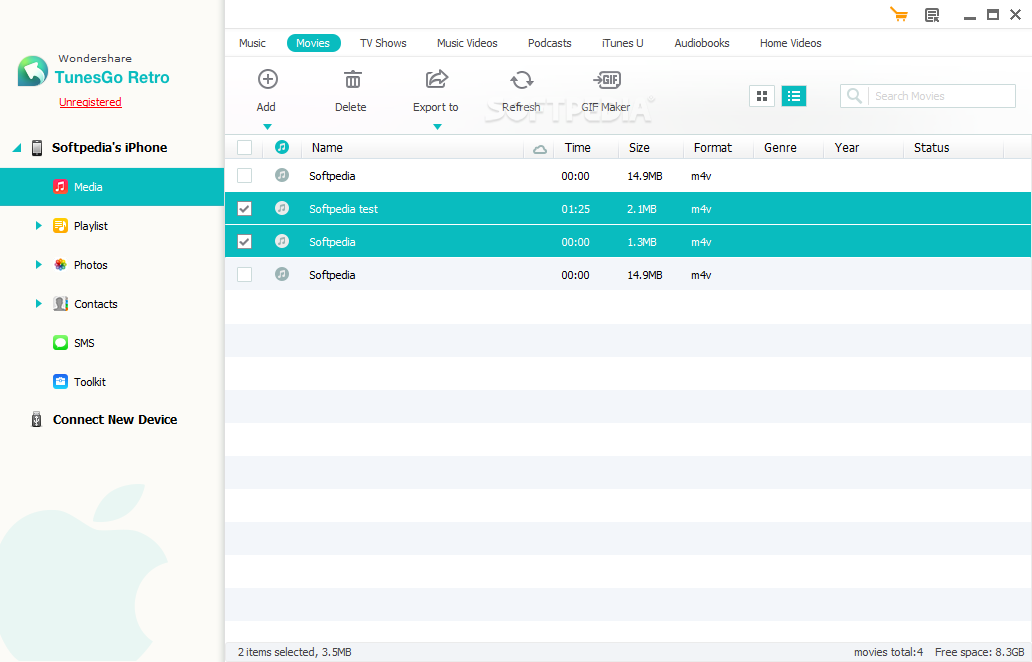Viewport: 1032px width, 662px height.
Task: Sort by the Size column header
Action: tap(639, 147)
